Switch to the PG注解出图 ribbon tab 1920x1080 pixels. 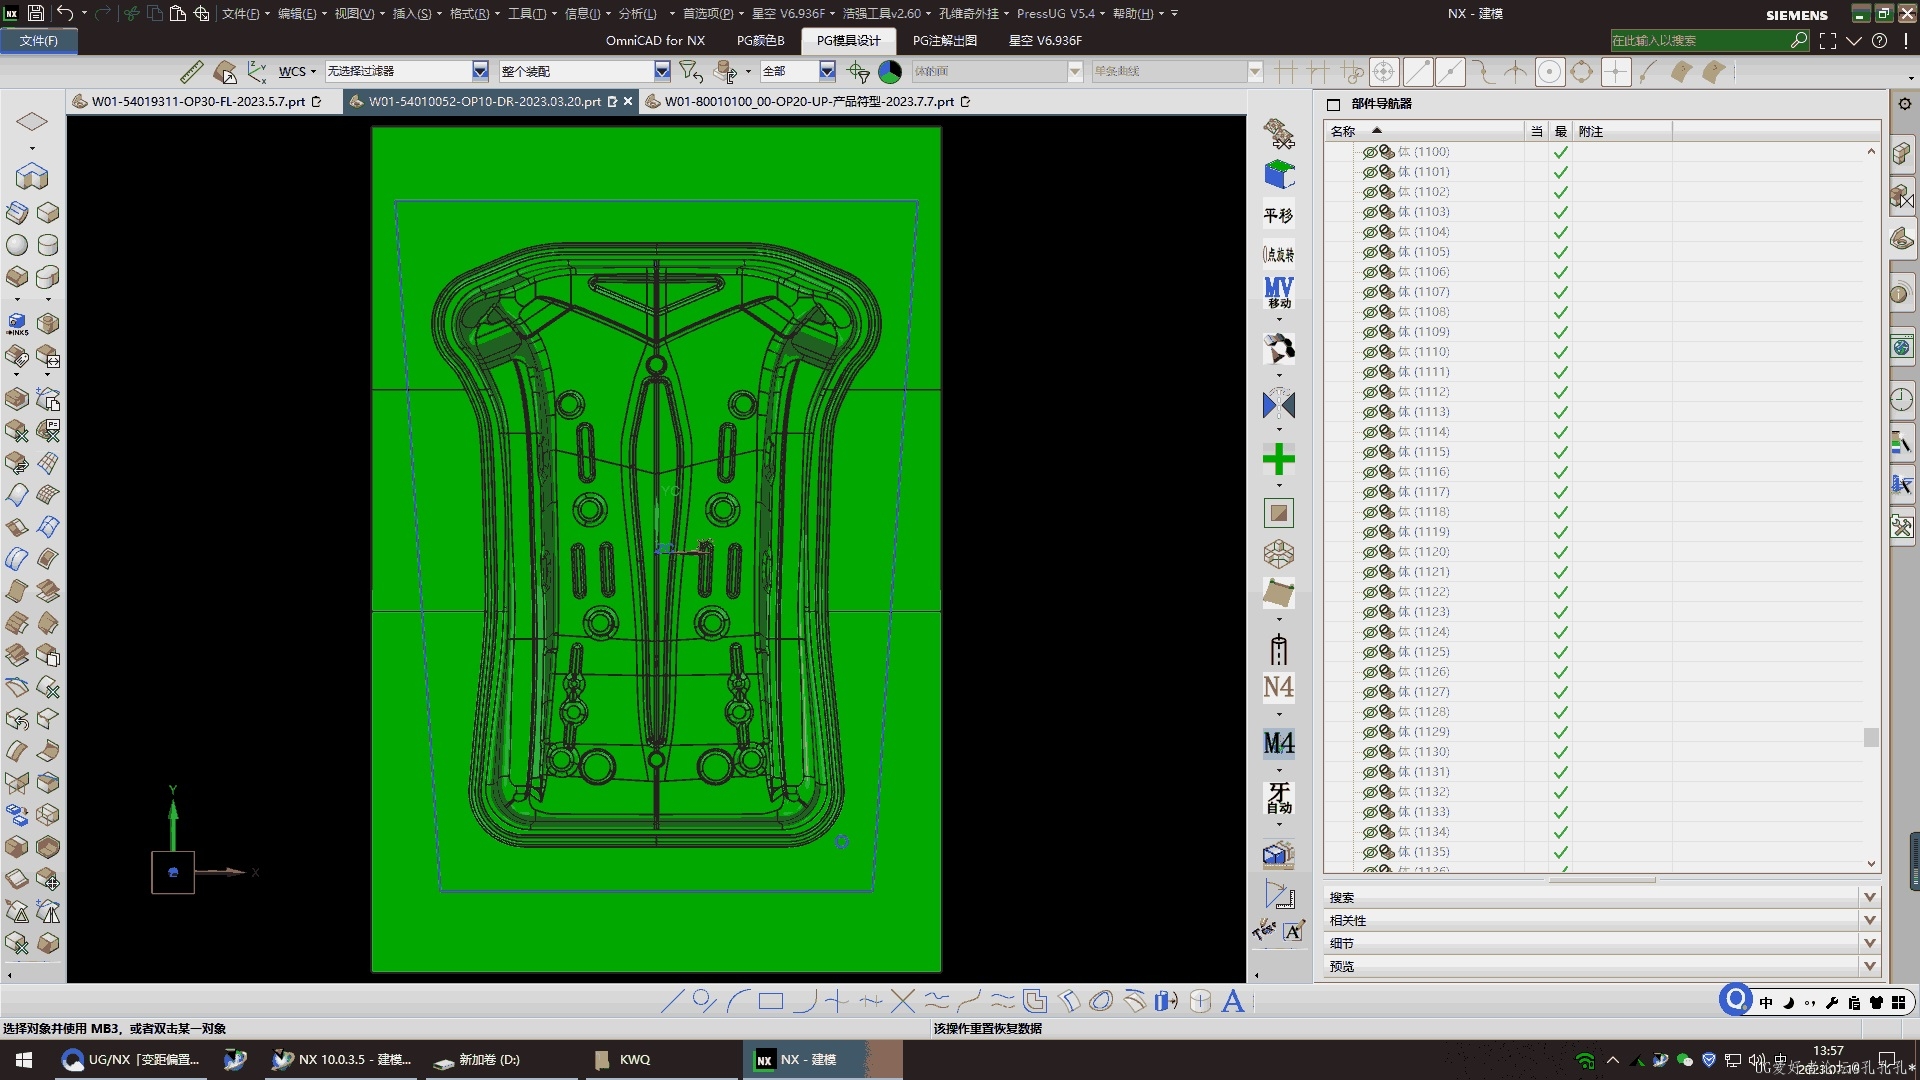pyautogui.click(x=944, y=41)
